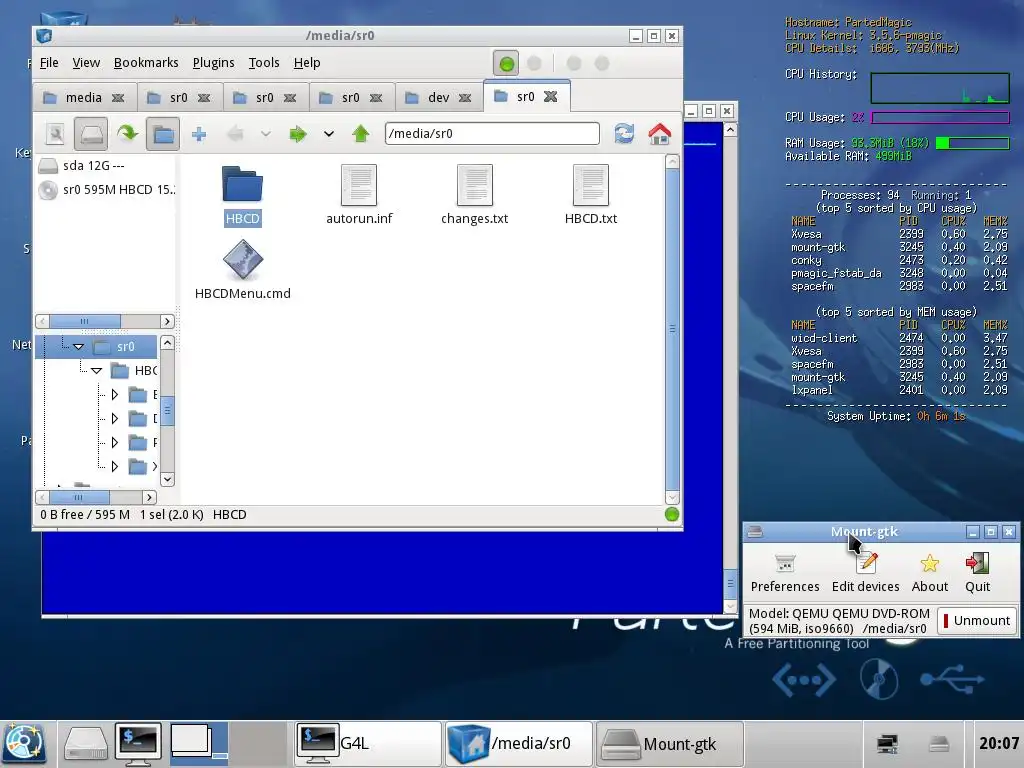
Task: Go forward with the green right arrow
Action: pos(298,135)
